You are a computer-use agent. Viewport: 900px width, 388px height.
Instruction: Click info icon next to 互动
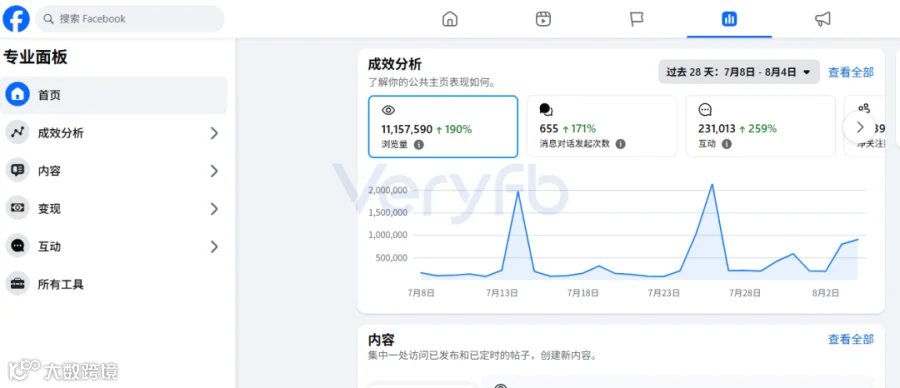point(727,144)
